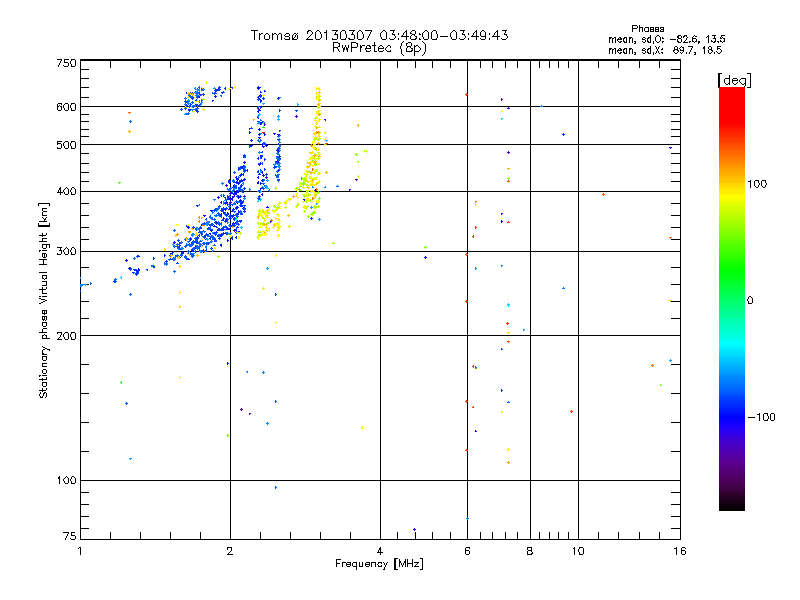The image size is (800, 600).
Task: Click x-axis tick label '1'
Action: point(80,551)
